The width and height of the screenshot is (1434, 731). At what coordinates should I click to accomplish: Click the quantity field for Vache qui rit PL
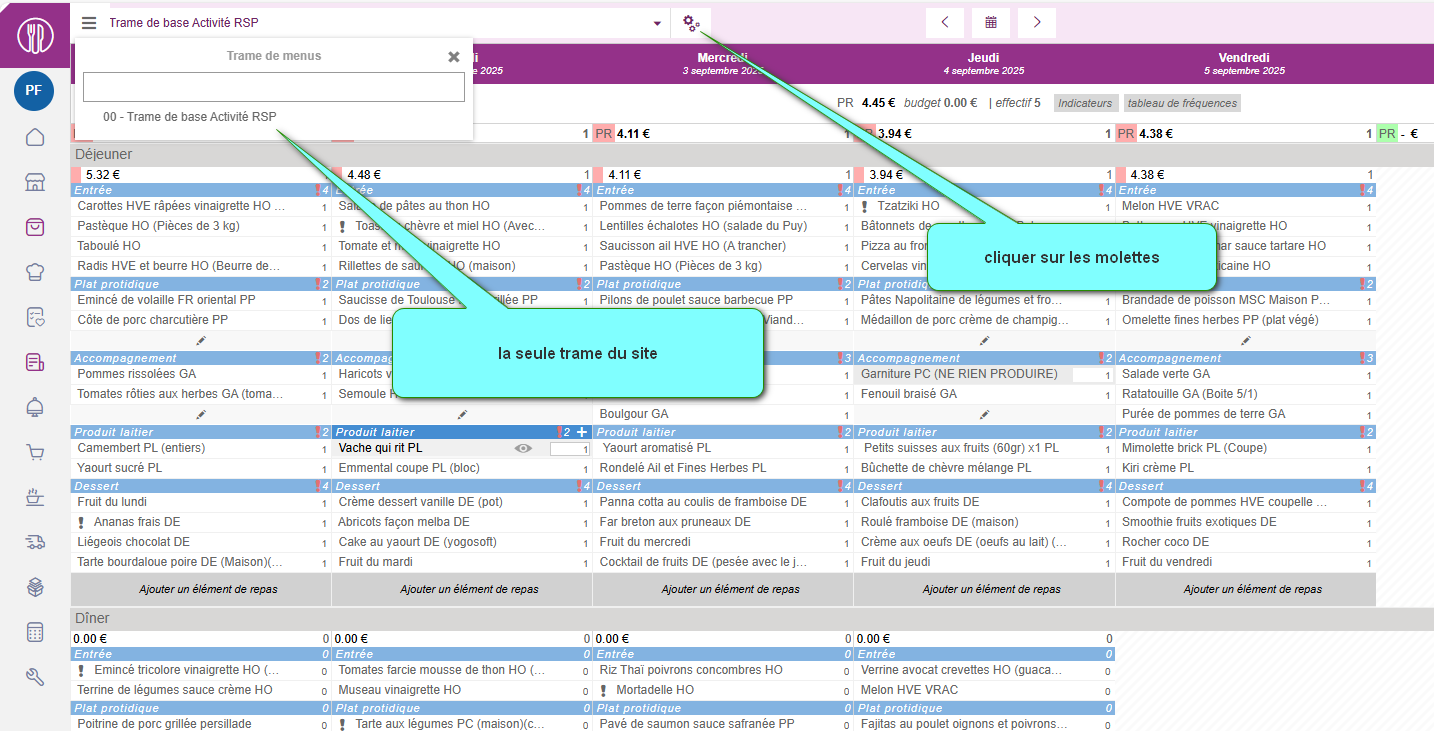point(570,449)
